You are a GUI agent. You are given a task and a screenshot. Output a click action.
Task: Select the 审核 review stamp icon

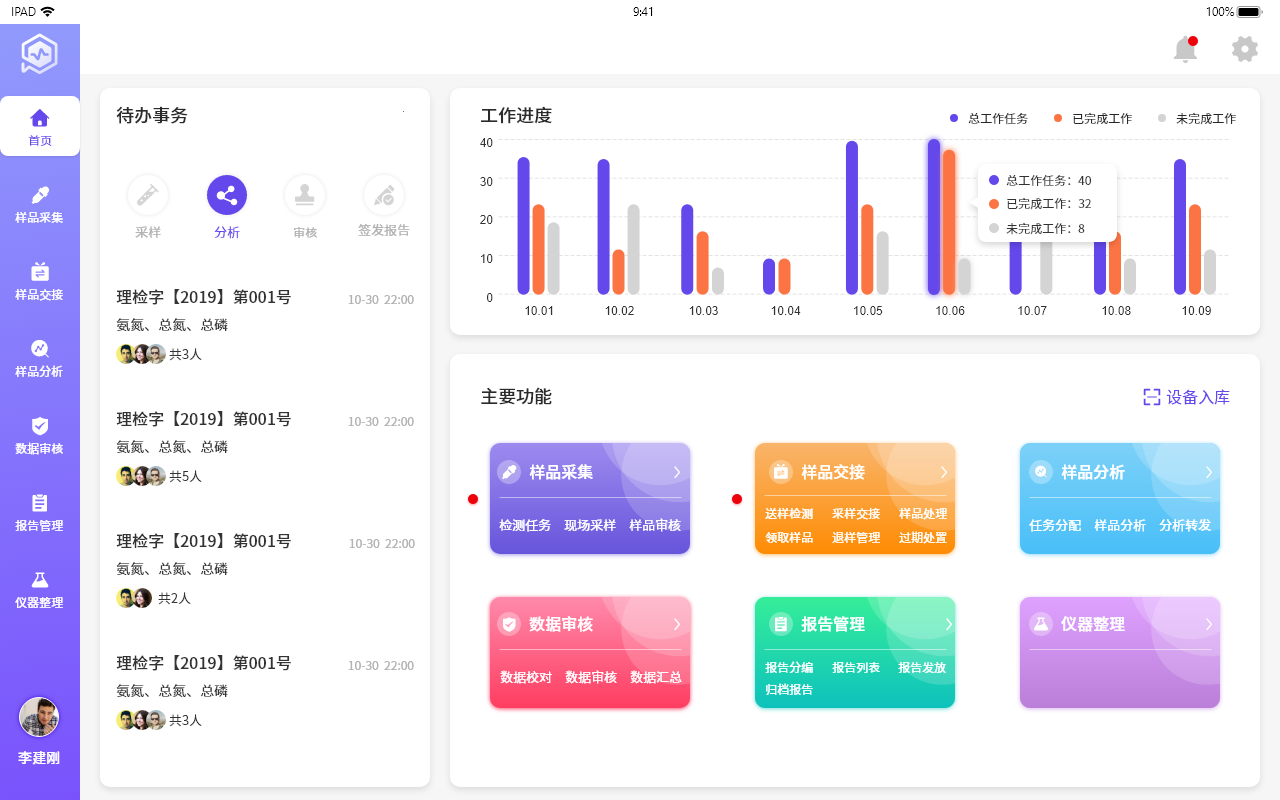tap(305, 196)
